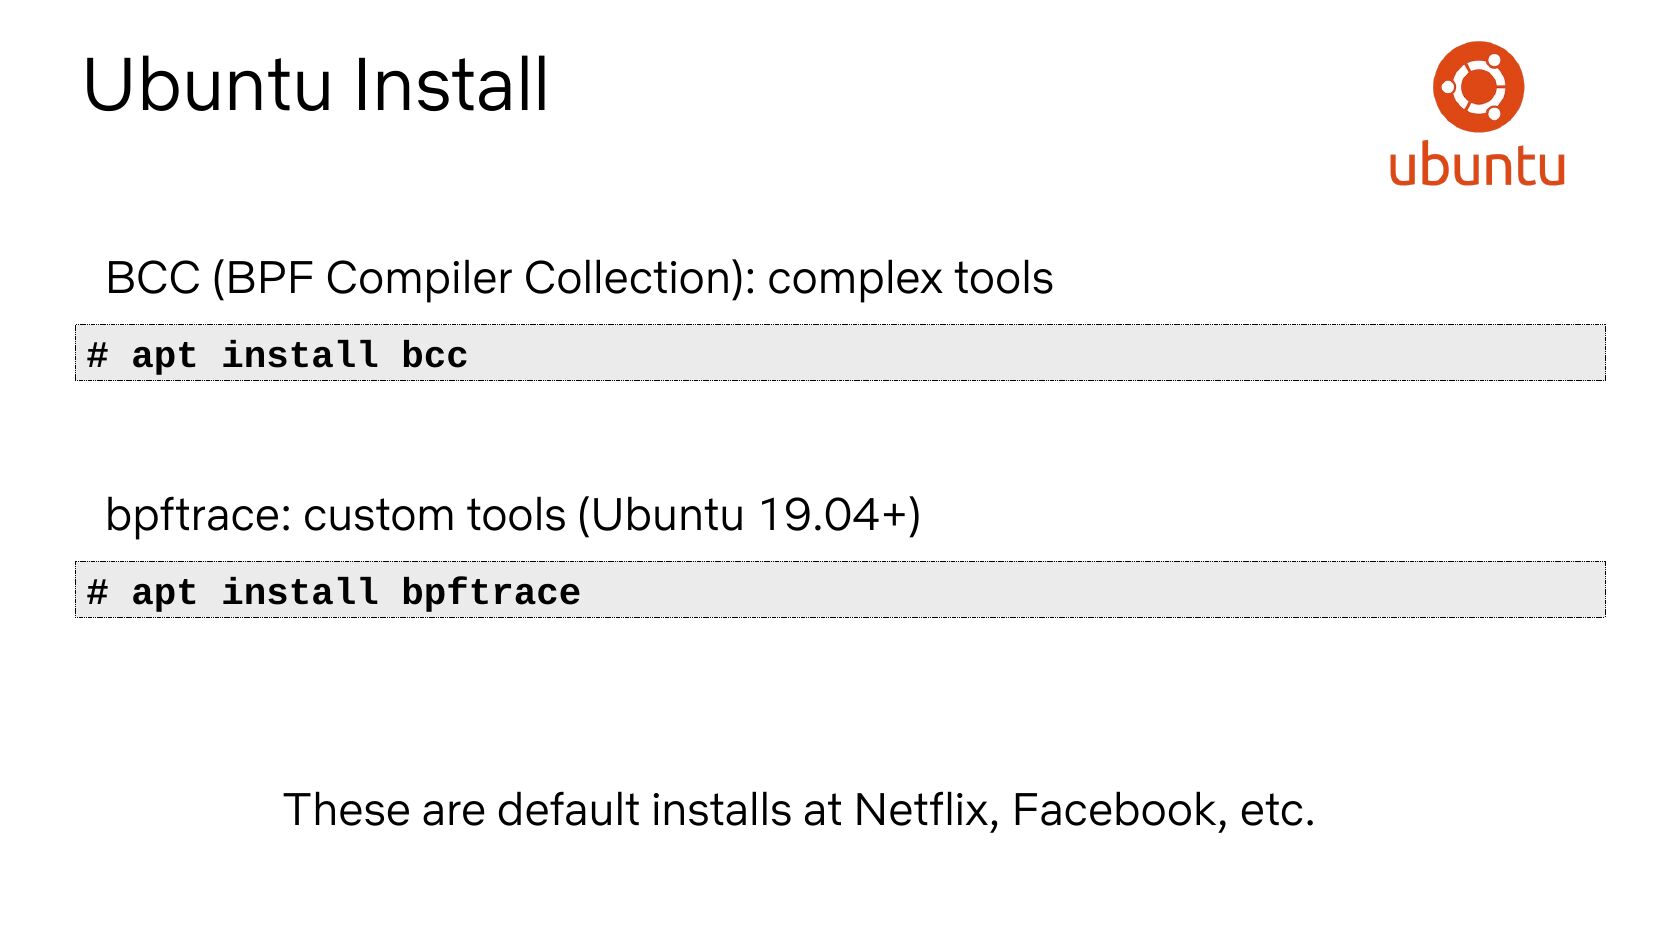Click the bcc package name in the command
The image size is (1654, 931).
434,355
